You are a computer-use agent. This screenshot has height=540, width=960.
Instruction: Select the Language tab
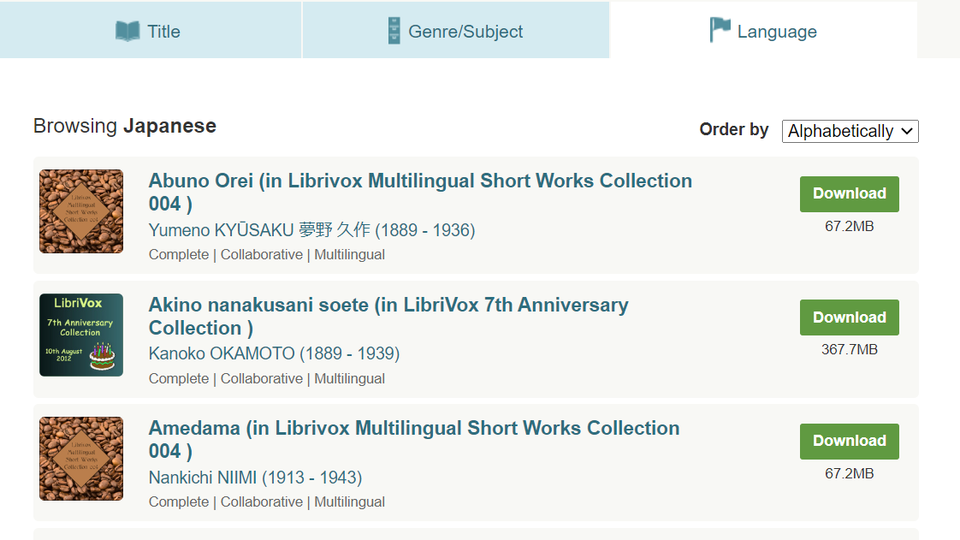(x=763, y=30)
